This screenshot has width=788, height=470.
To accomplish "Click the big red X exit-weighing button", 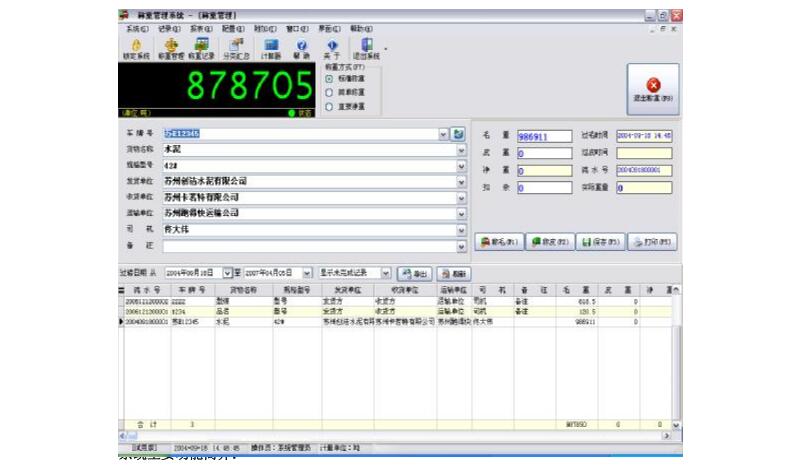I will 653,89.
